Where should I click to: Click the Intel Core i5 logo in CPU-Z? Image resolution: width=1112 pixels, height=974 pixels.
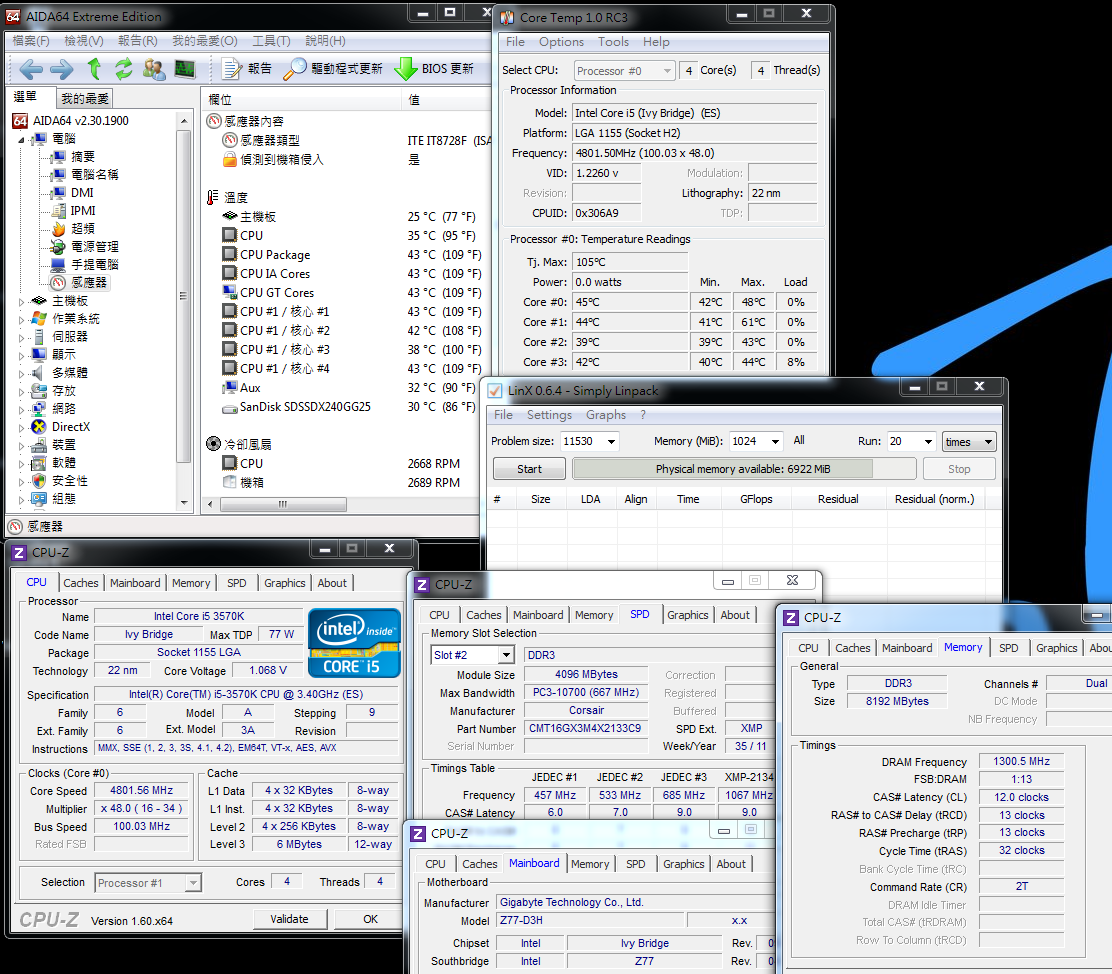coord(354,642)
